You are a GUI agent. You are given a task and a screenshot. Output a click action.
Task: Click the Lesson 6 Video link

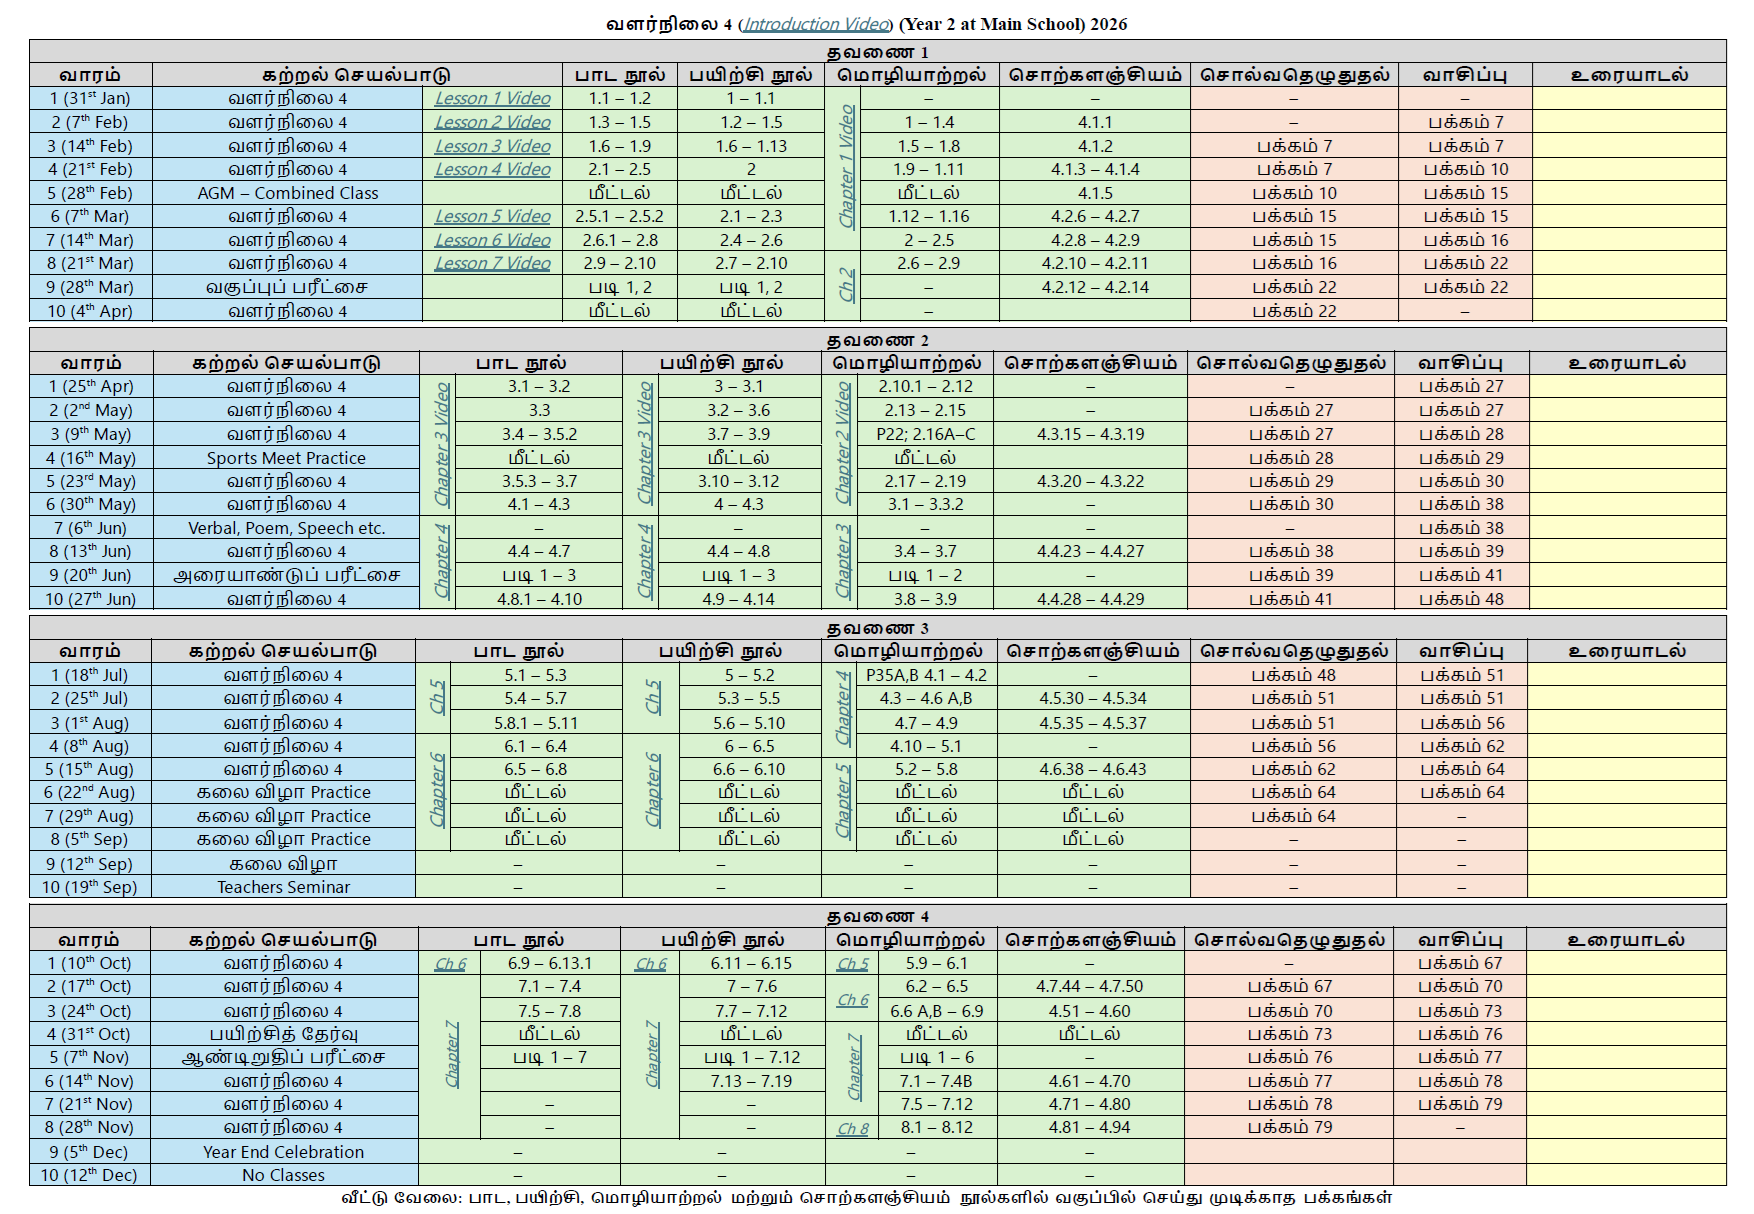[492, 240]
